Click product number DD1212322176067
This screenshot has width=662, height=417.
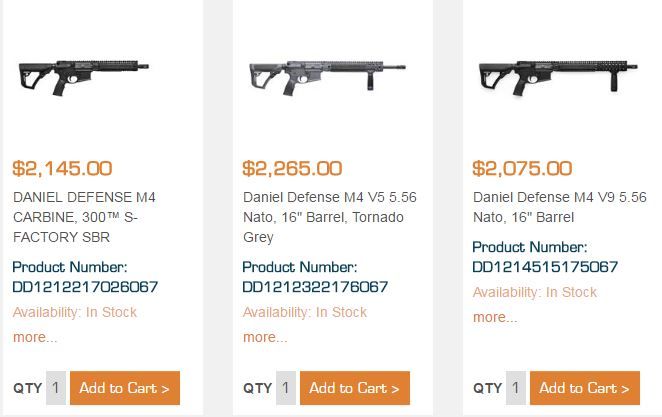coord(315,287)
